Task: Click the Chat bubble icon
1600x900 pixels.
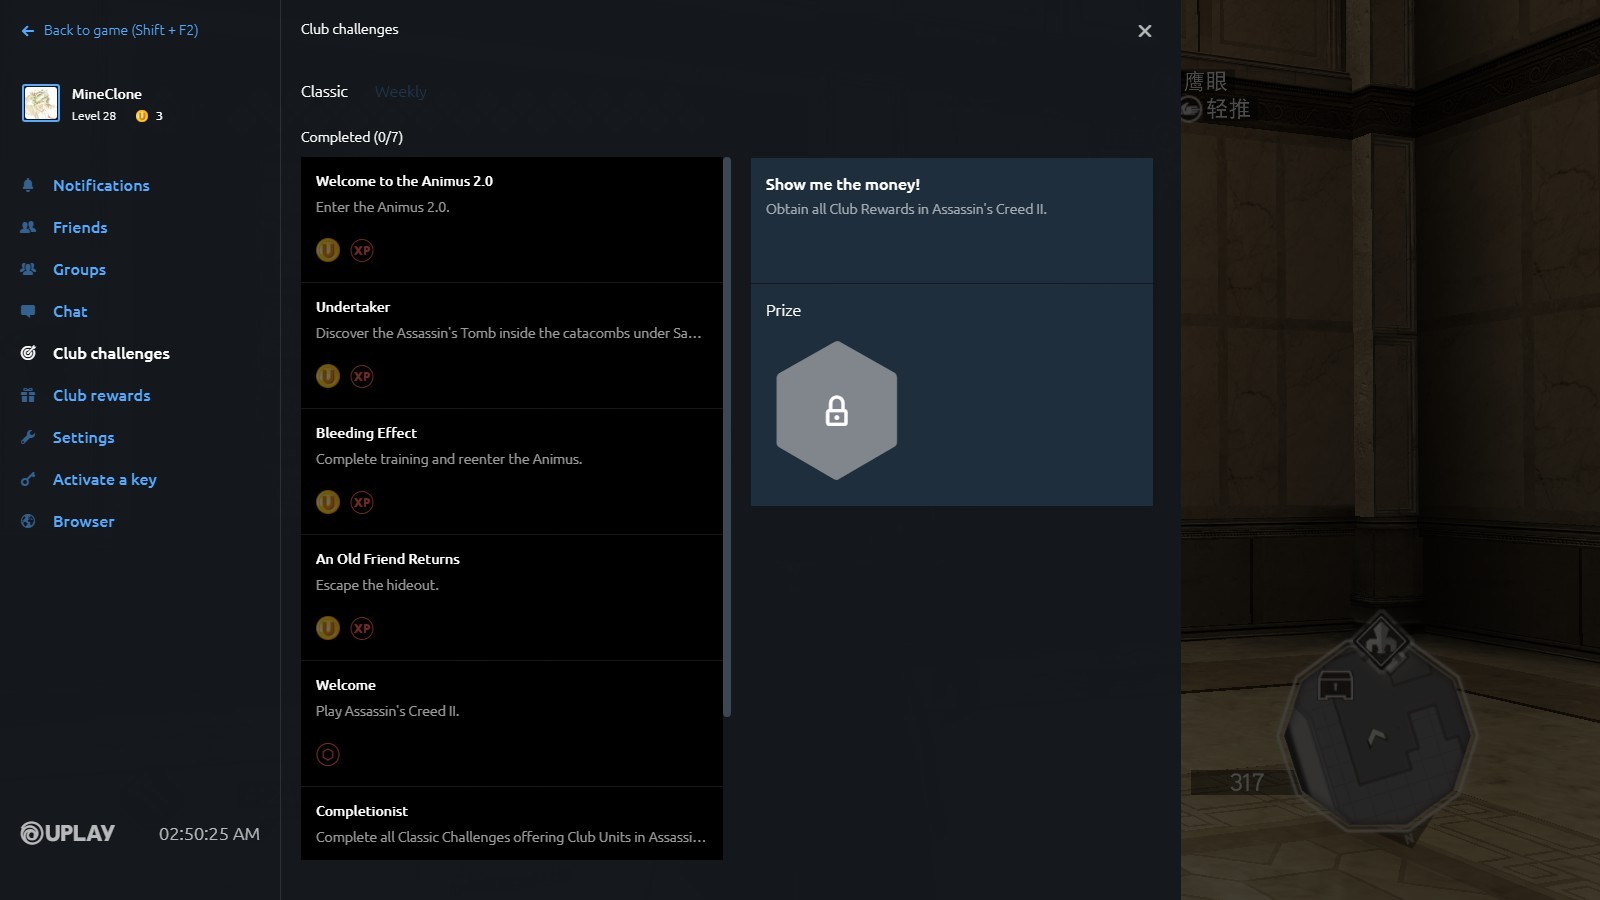Action: 28,311
